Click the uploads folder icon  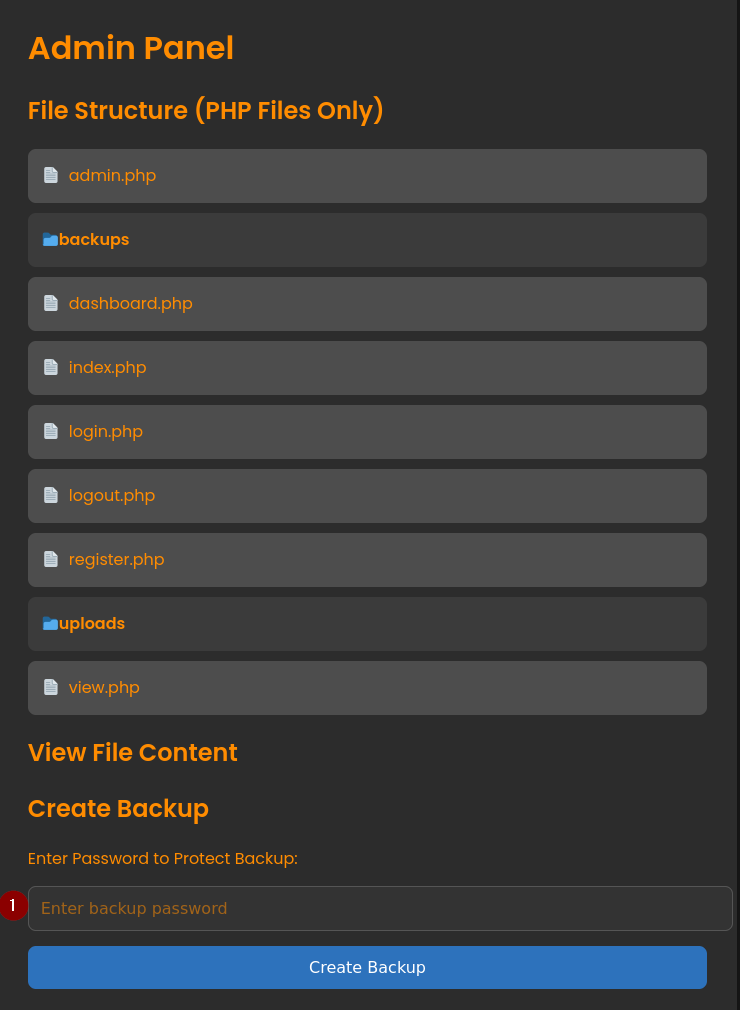(x=50, y=624)
